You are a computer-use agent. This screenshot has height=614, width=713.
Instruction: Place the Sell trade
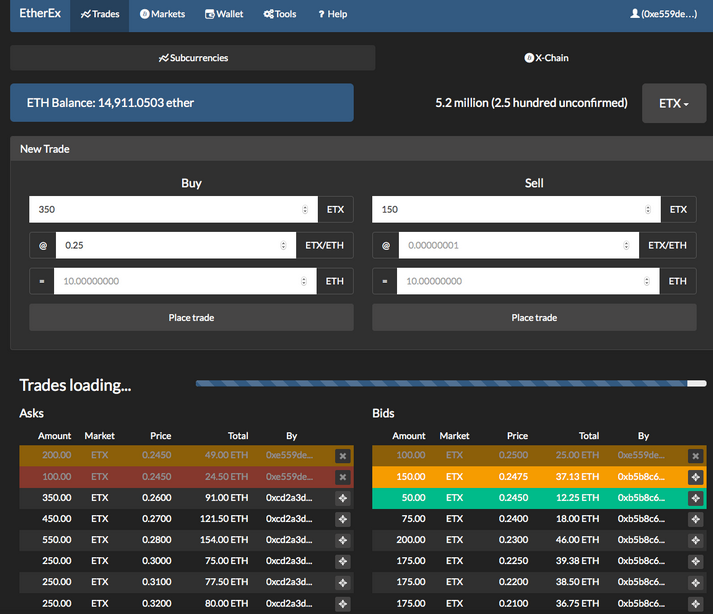(534, 317)
